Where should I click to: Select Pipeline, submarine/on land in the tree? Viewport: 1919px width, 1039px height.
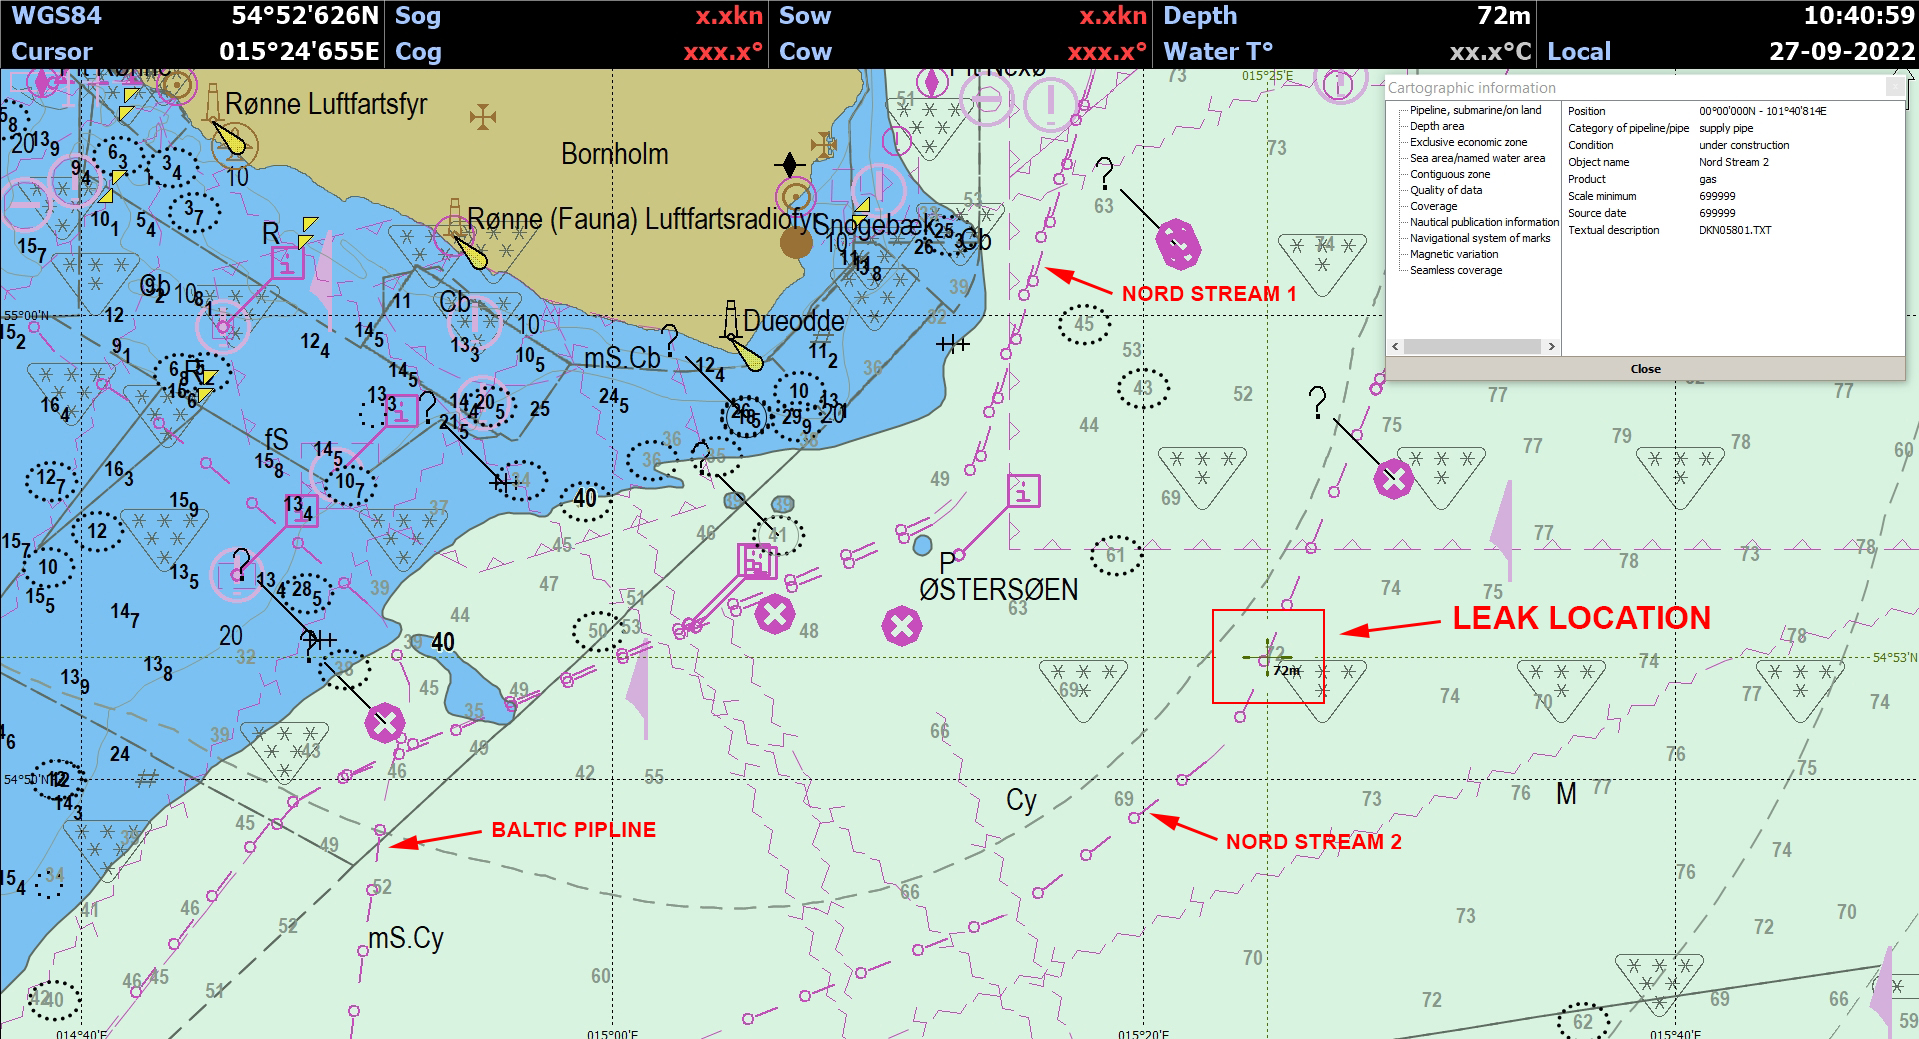[1475, 110]
